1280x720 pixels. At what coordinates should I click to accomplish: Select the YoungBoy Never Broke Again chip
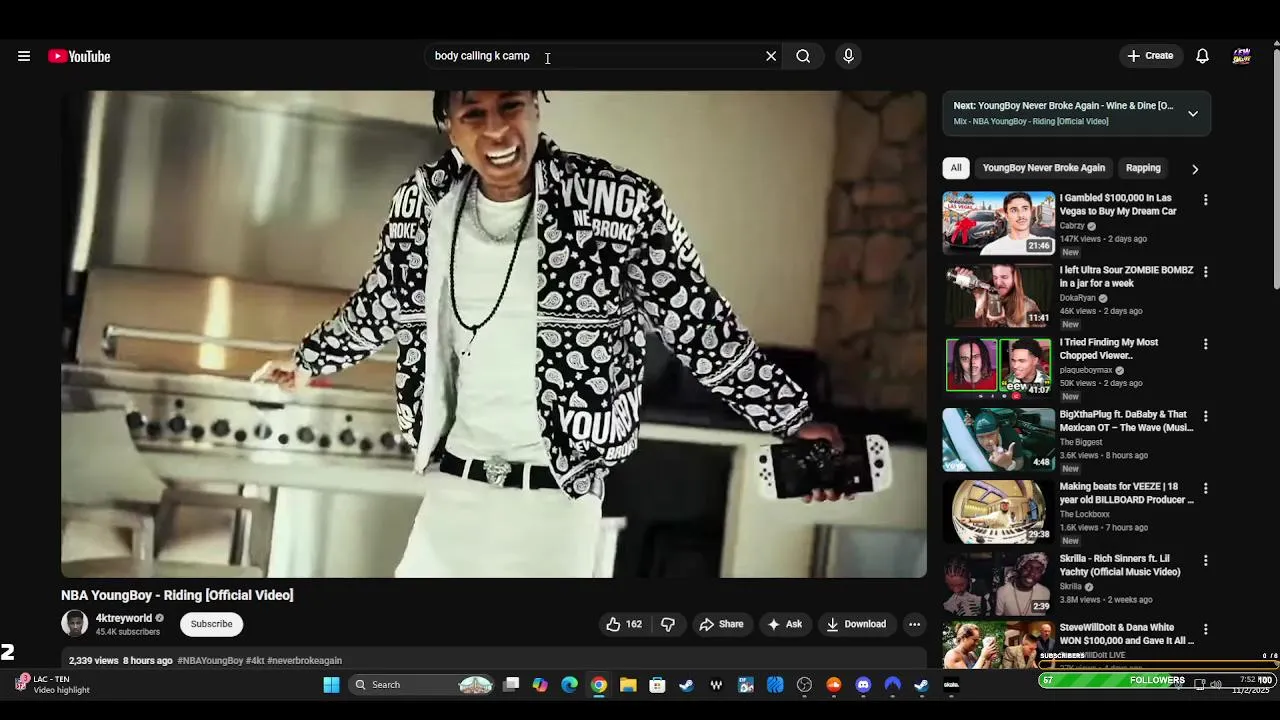[x=1044, y=168]
